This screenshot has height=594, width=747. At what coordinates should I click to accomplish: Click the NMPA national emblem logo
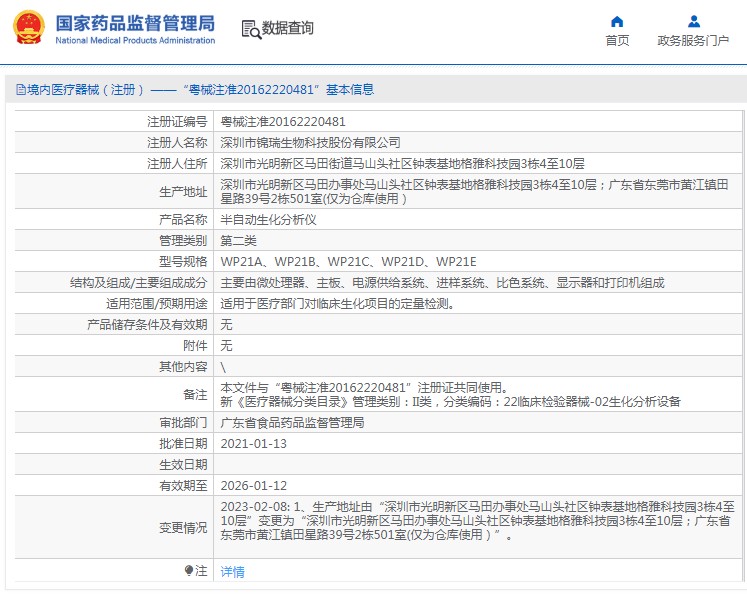pos(28,28)
